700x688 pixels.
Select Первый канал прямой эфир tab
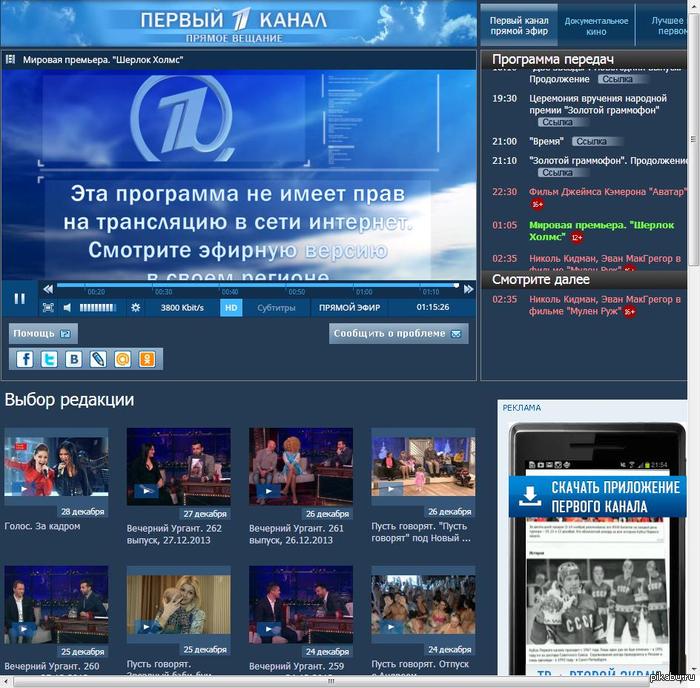click(519, 25)
